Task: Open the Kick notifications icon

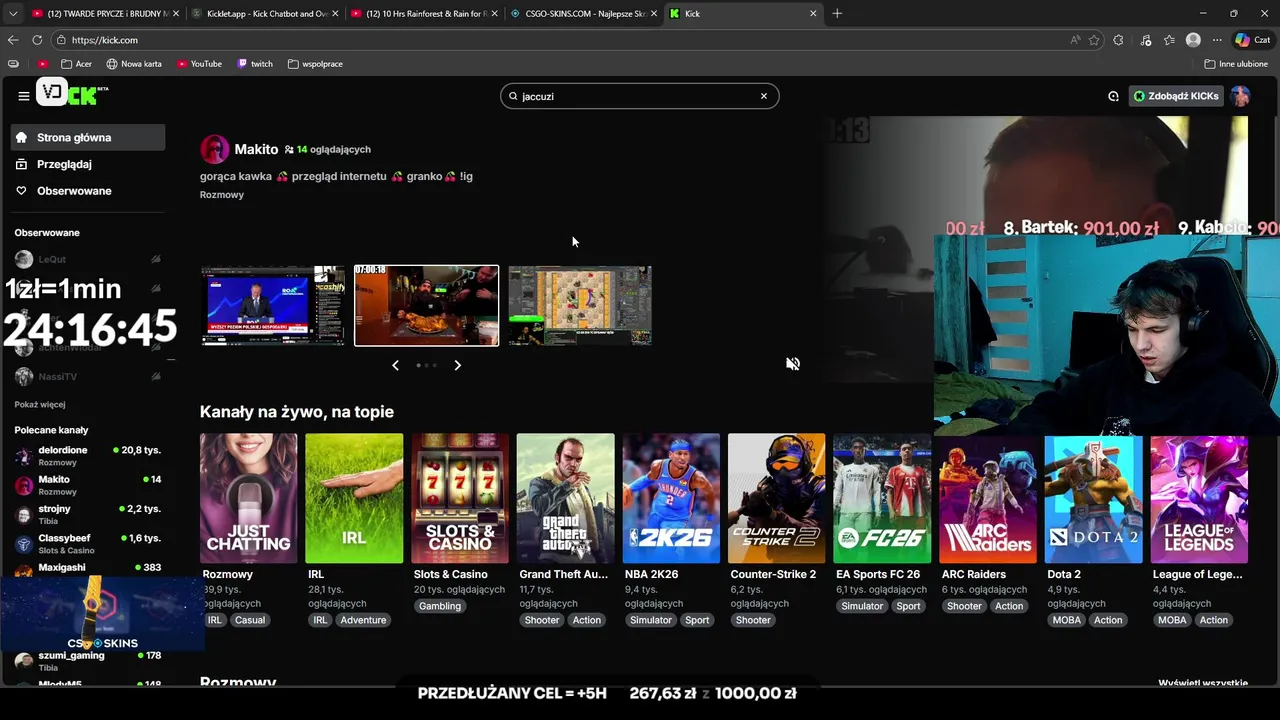Action: [1113, 96]
